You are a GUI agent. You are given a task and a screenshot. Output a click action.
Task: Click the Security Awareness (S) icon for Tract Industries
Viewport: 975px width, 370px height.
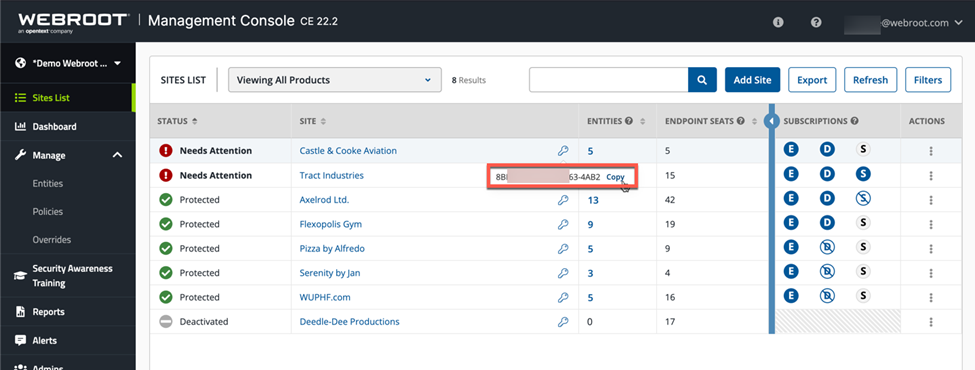pyautogui.click(x=863, y=174)
